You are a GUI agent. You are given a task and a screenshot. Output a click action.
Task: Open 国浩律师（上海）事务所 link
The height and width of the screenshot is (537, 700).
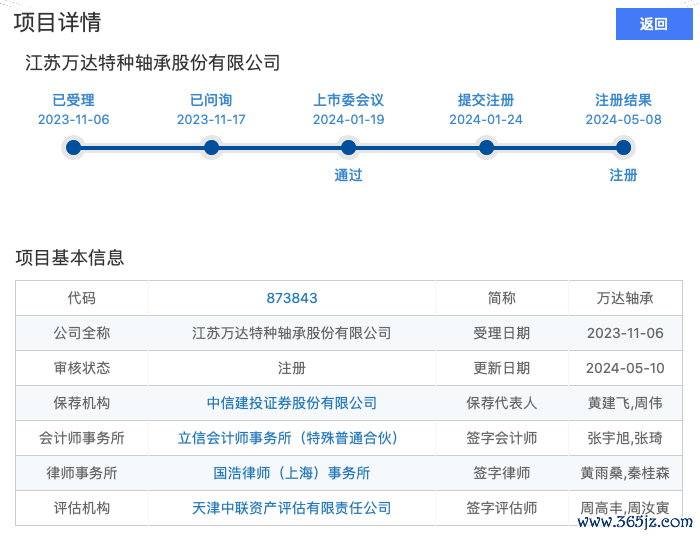click(x=292, y=473)
